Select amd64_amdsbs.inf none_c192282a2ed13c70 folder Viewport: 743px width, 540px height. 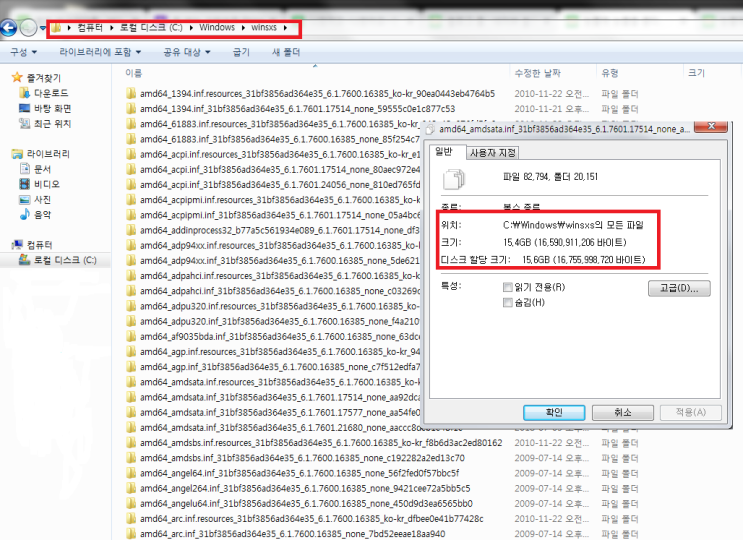tap(302, 458)
